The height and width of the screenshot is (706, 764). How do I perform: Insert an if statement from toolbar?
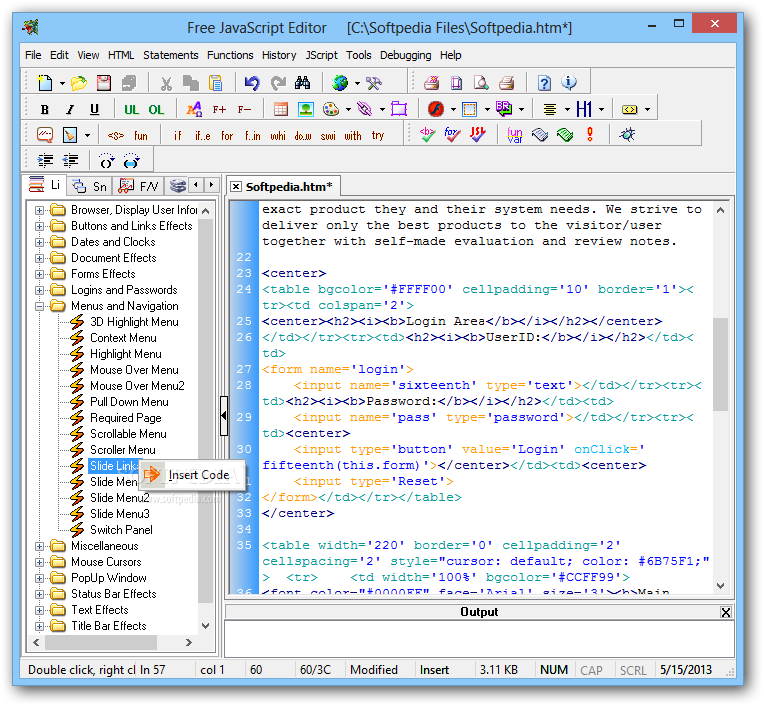177,135
